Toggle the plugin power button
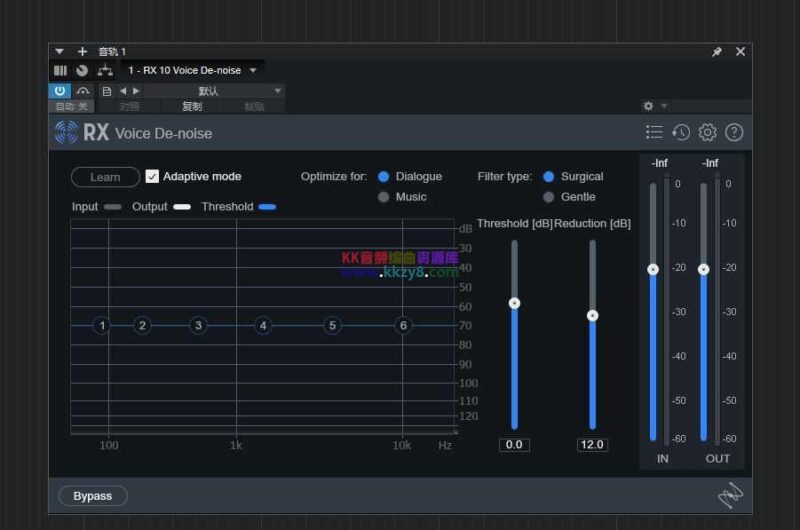 pyautogui.click(x=60, y=91)
